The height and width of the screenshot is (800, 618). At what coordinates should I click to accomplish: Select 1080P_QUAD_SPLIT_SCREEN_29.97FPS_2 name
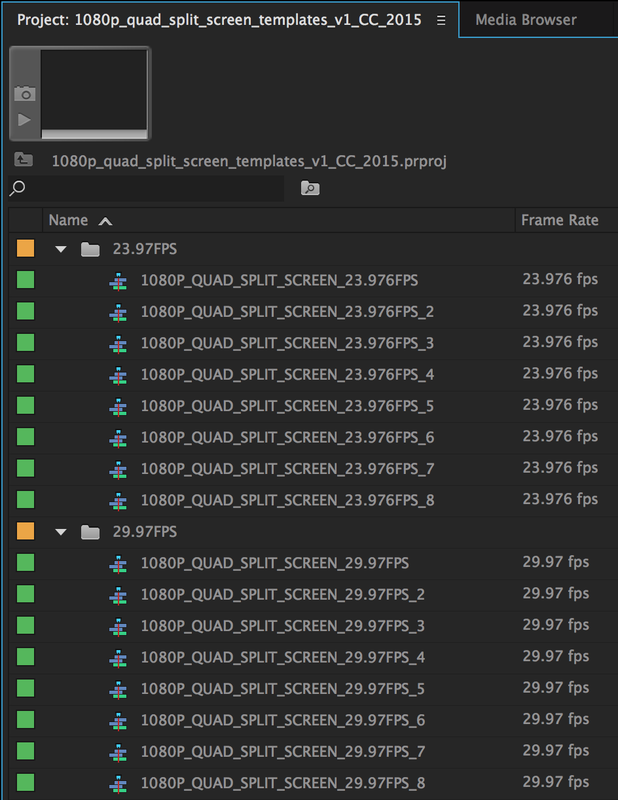(283, 595)
